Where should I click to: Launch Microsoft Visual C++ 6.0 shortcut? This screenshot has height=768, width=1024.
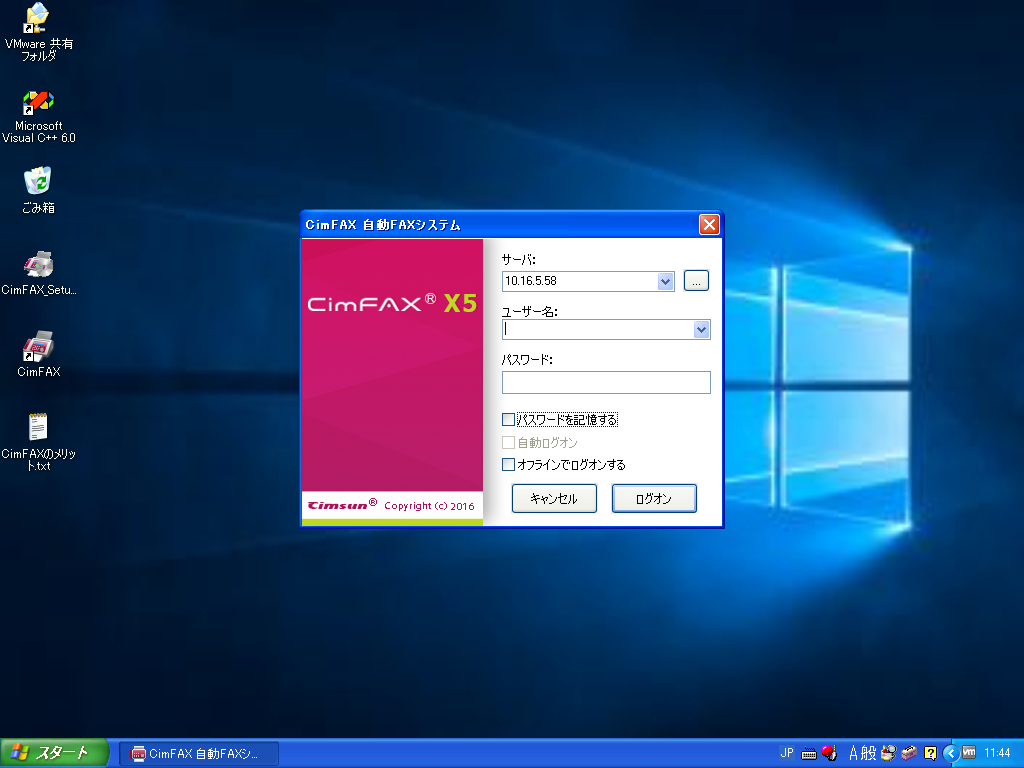[39, 118]
